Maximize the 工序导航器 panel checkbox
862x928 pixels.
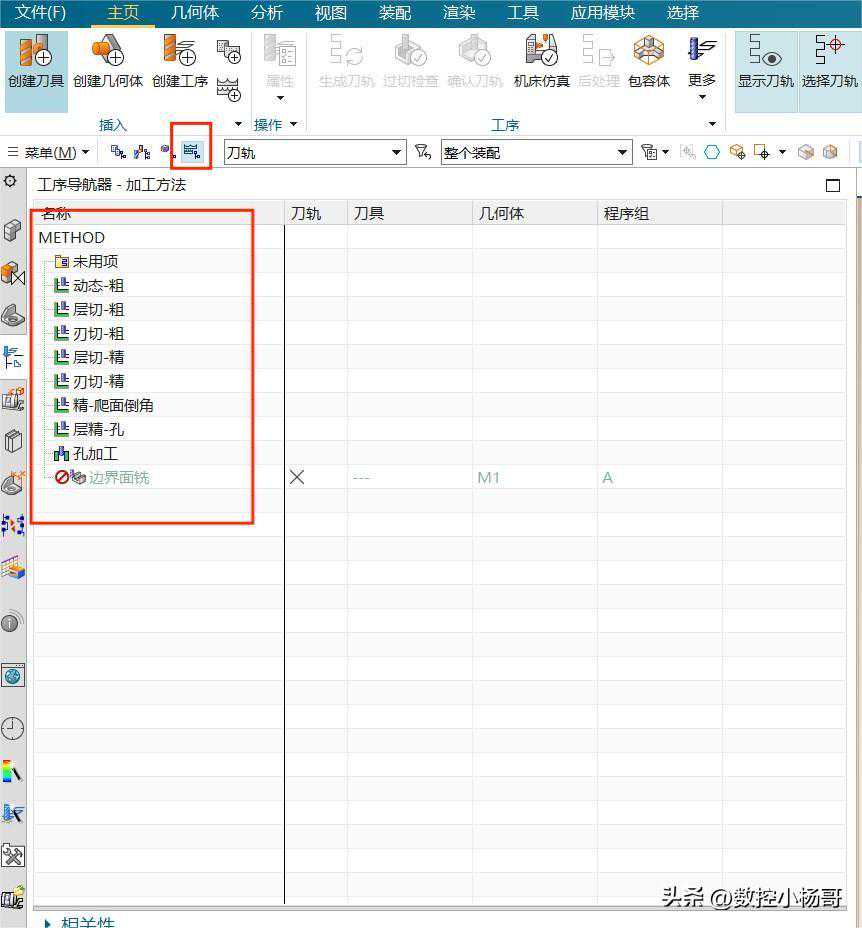click(833, 185)
